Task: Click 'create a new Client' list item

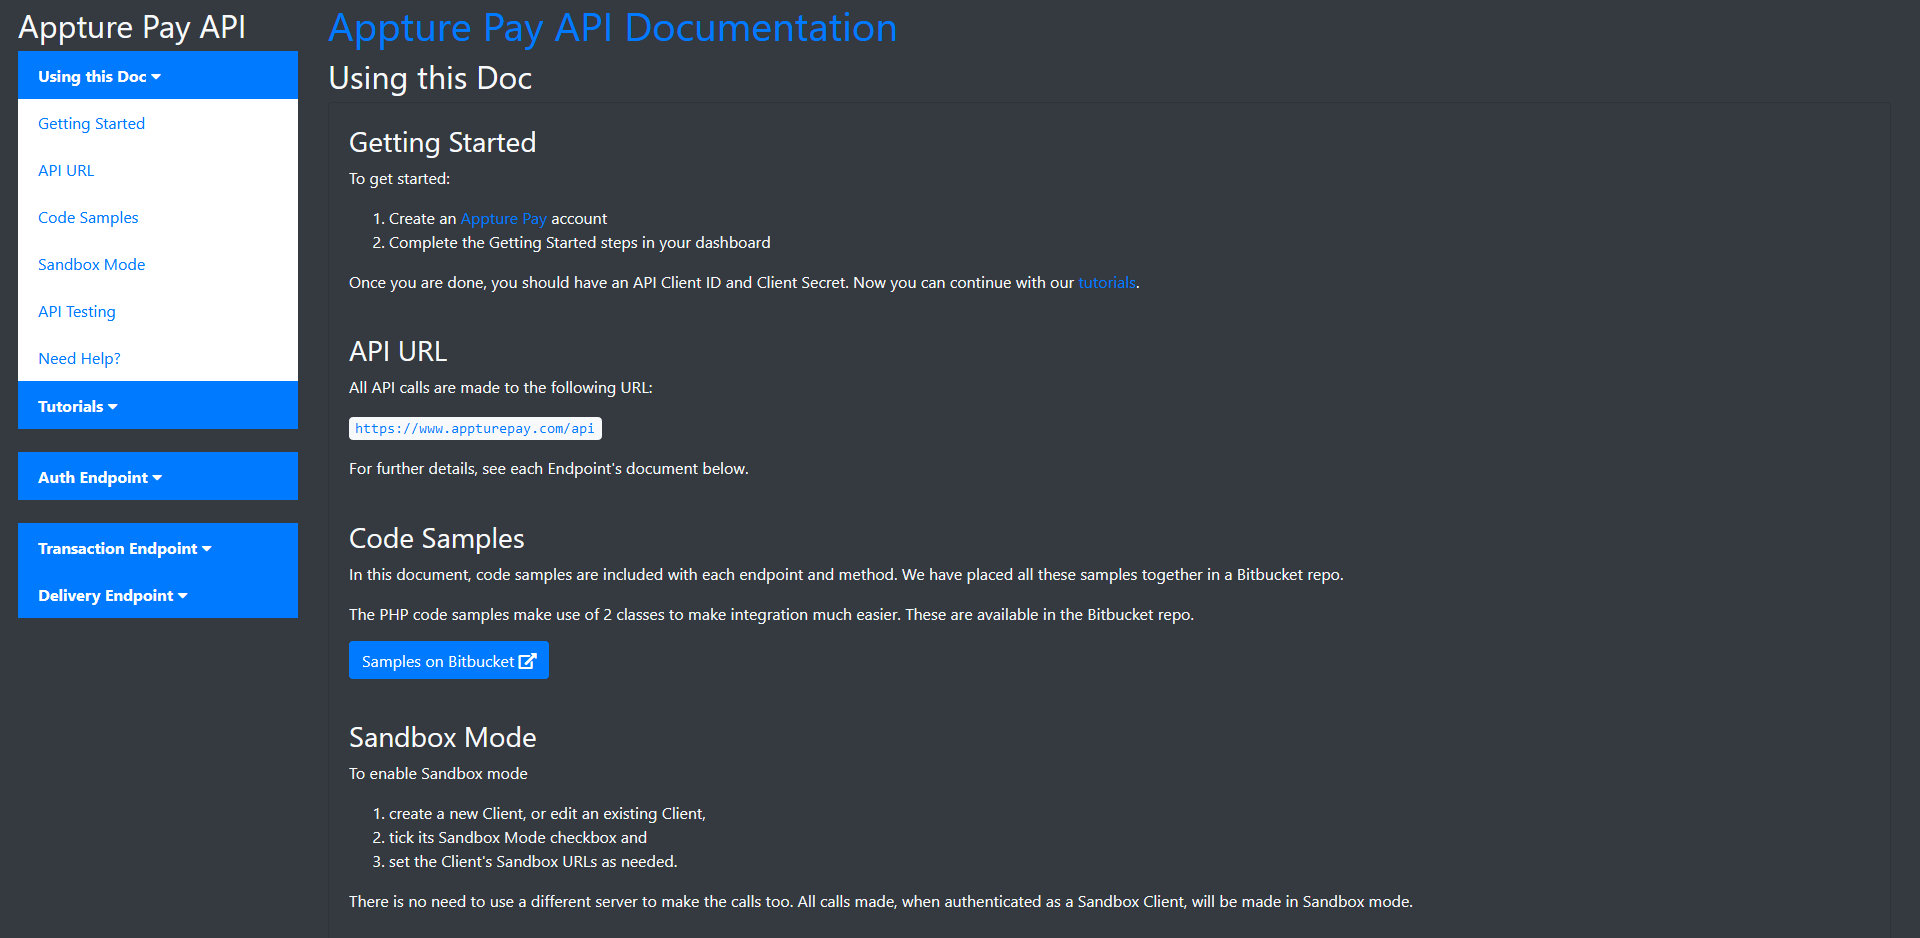Action: 547,813
